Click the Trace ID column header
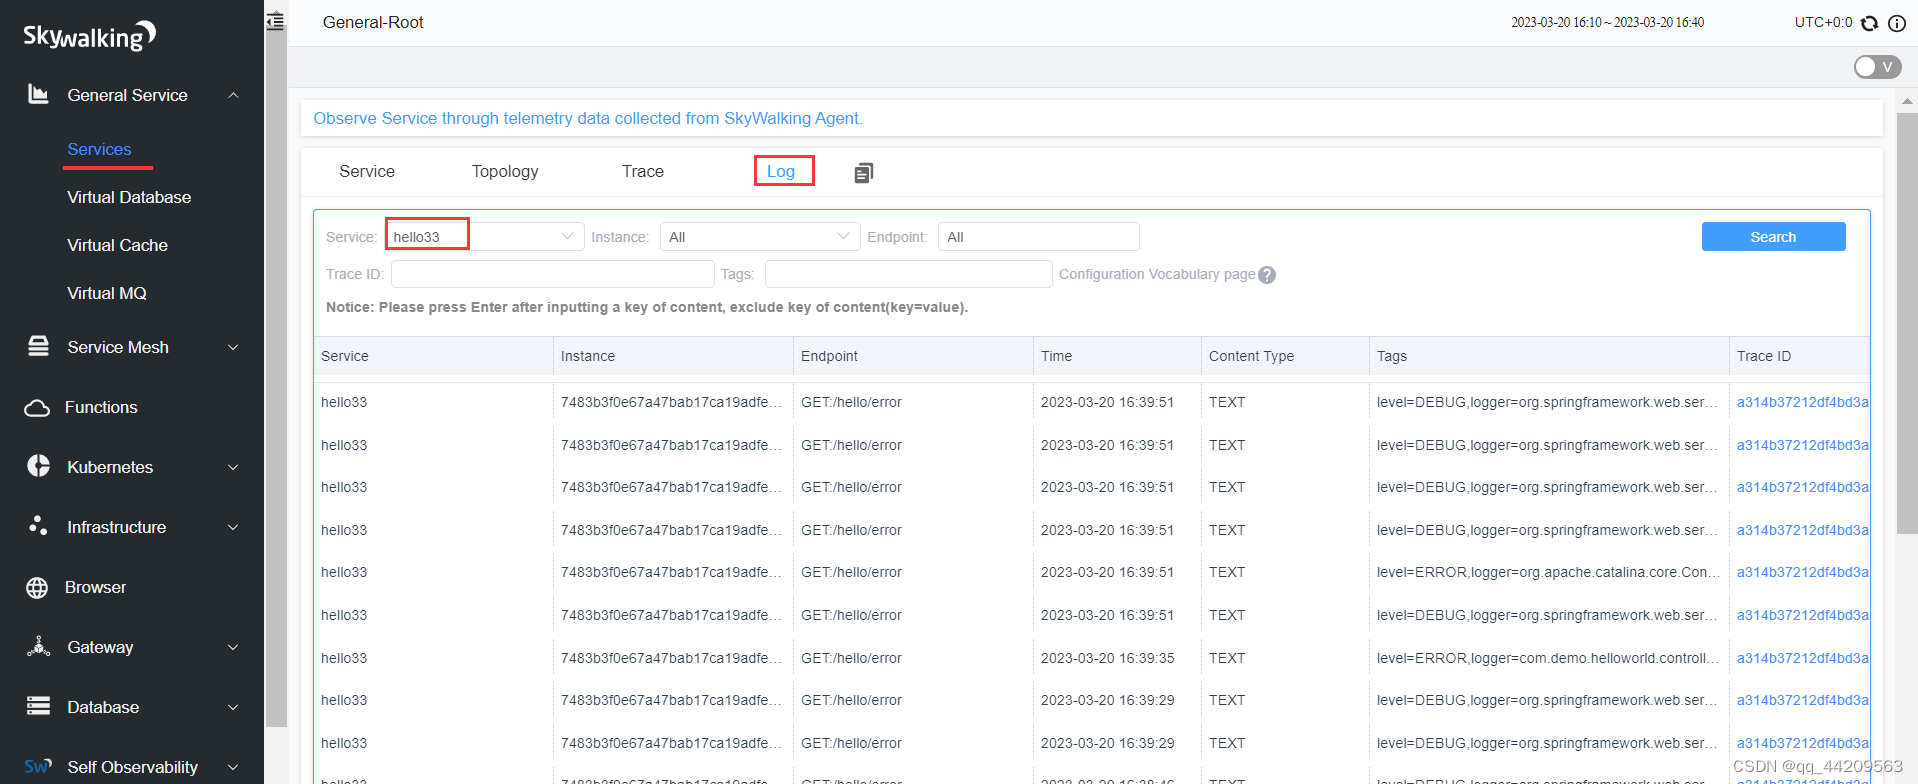 click(1764, 356)
